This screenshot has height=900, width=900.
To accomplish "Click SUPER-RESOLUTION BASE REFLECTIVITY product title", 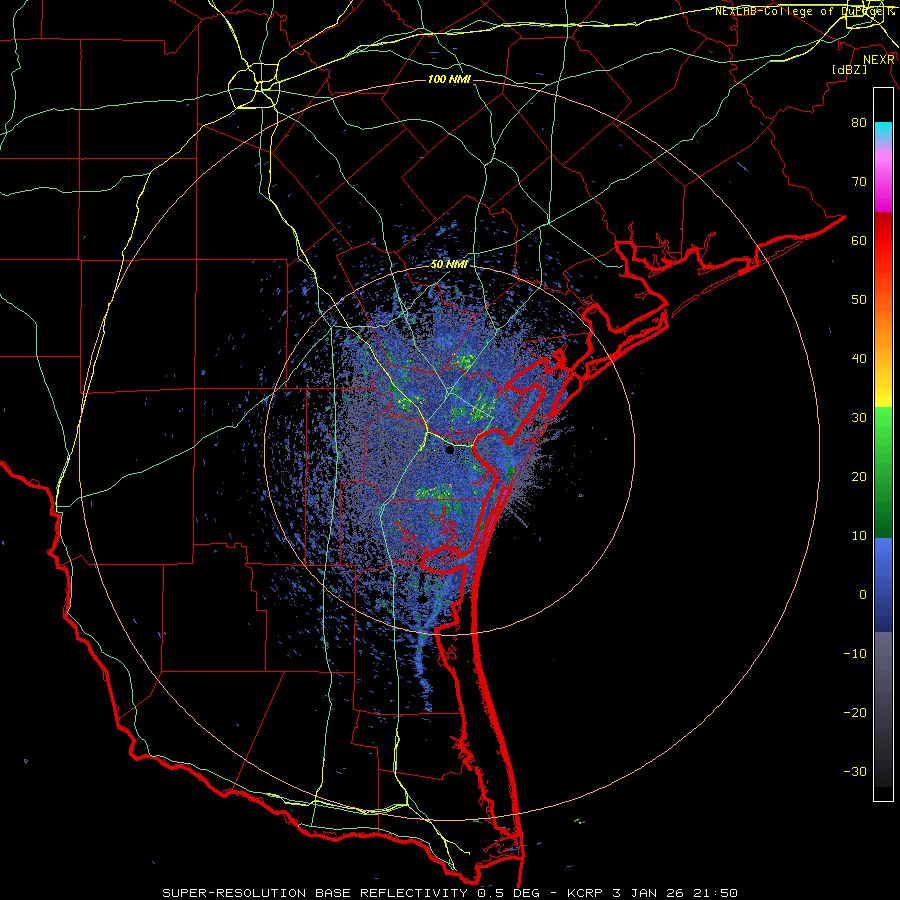I will point(315,893).
